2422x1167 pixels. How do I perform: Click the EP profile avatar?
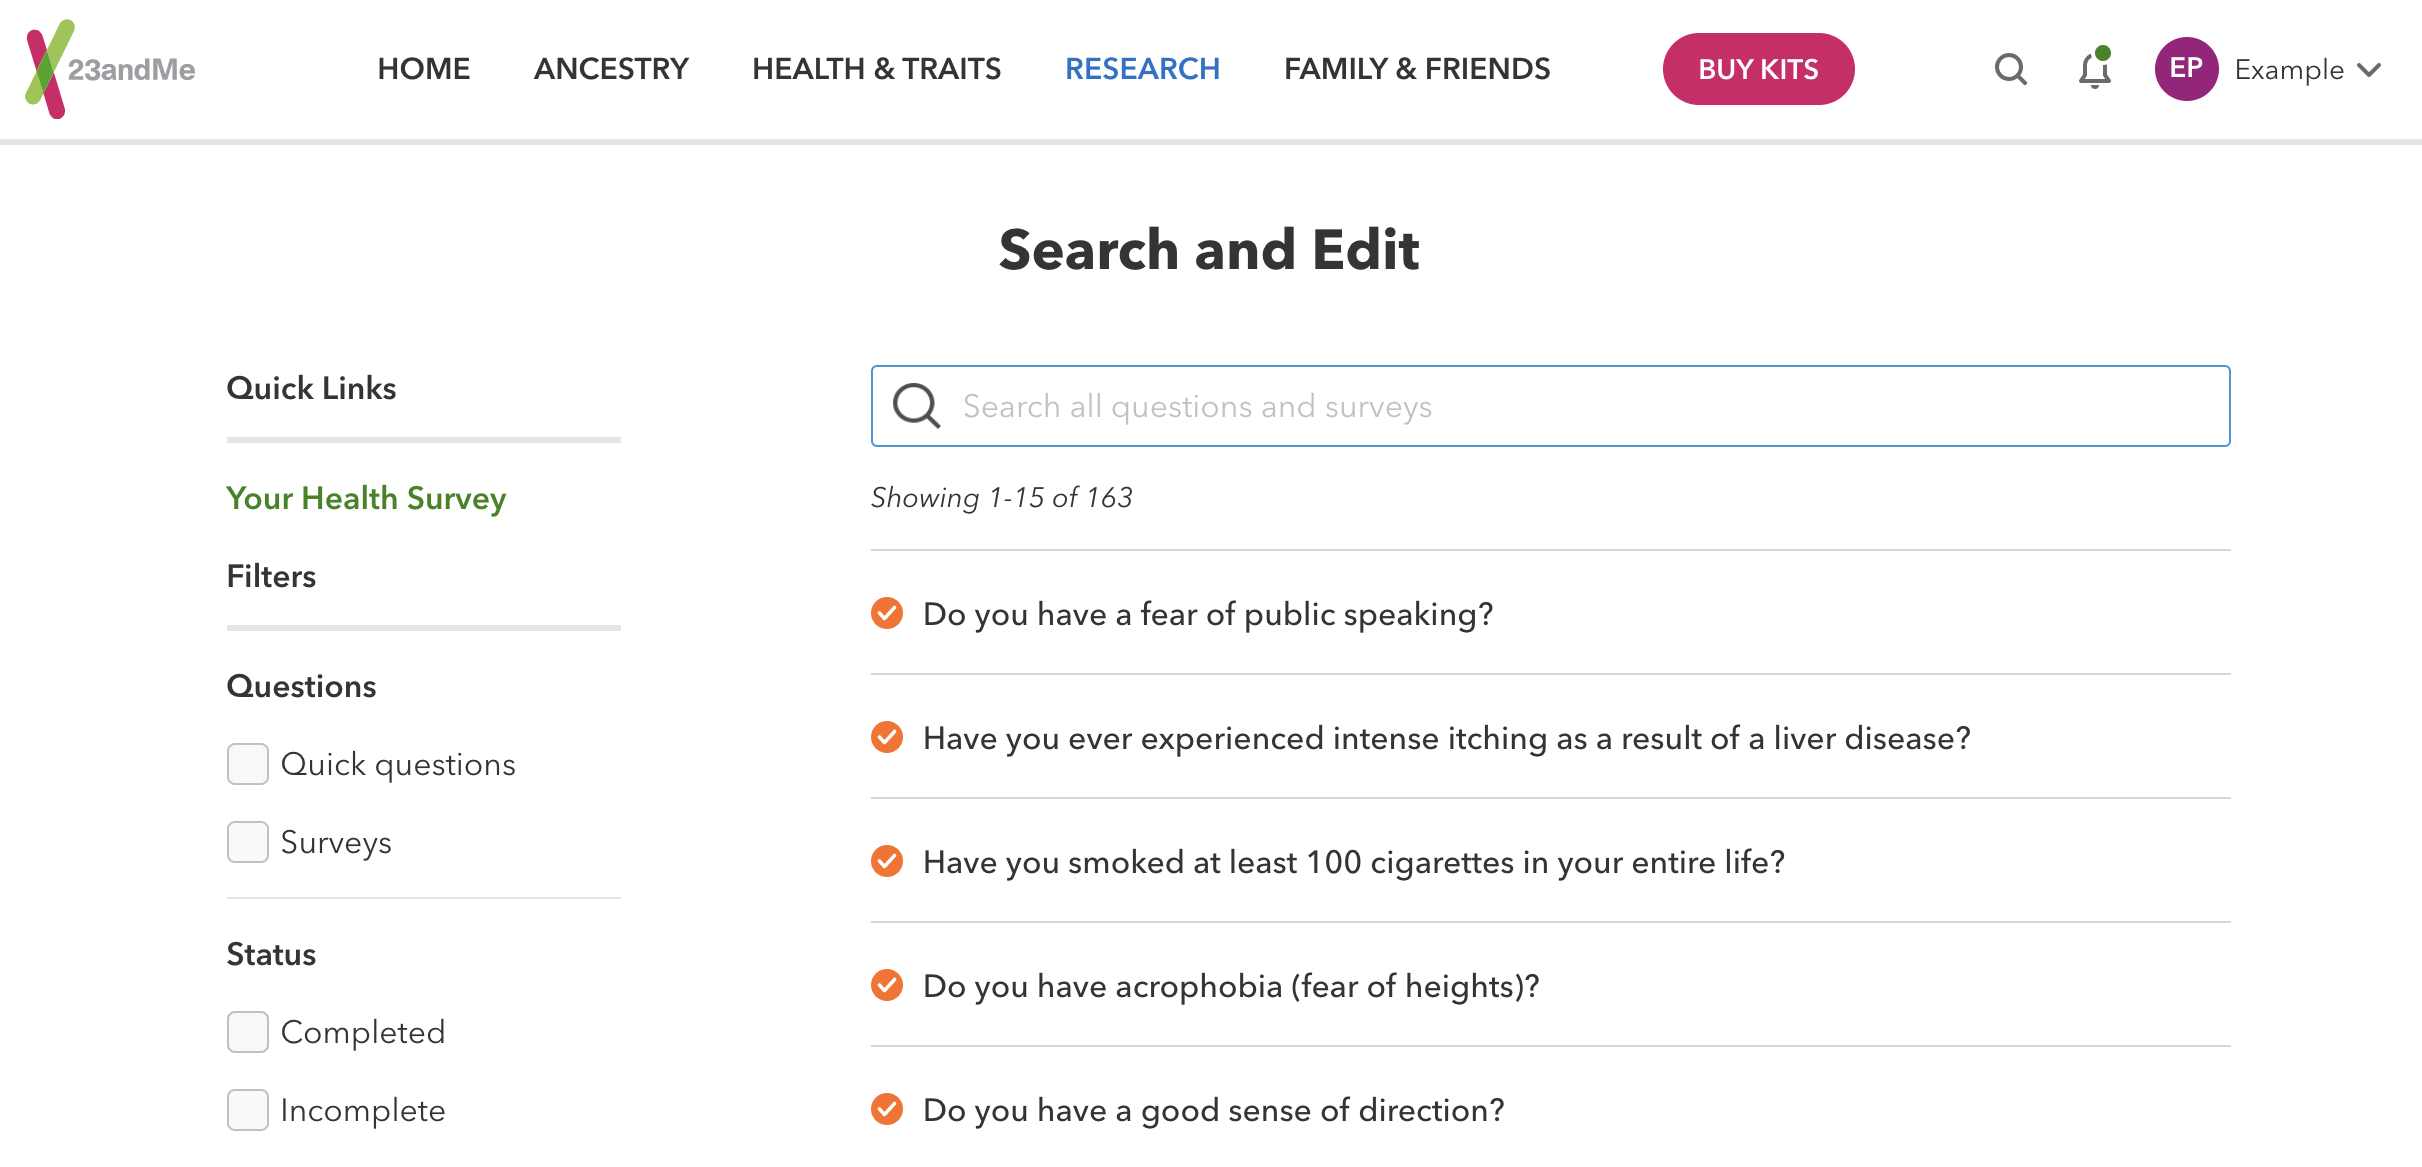2186,69
